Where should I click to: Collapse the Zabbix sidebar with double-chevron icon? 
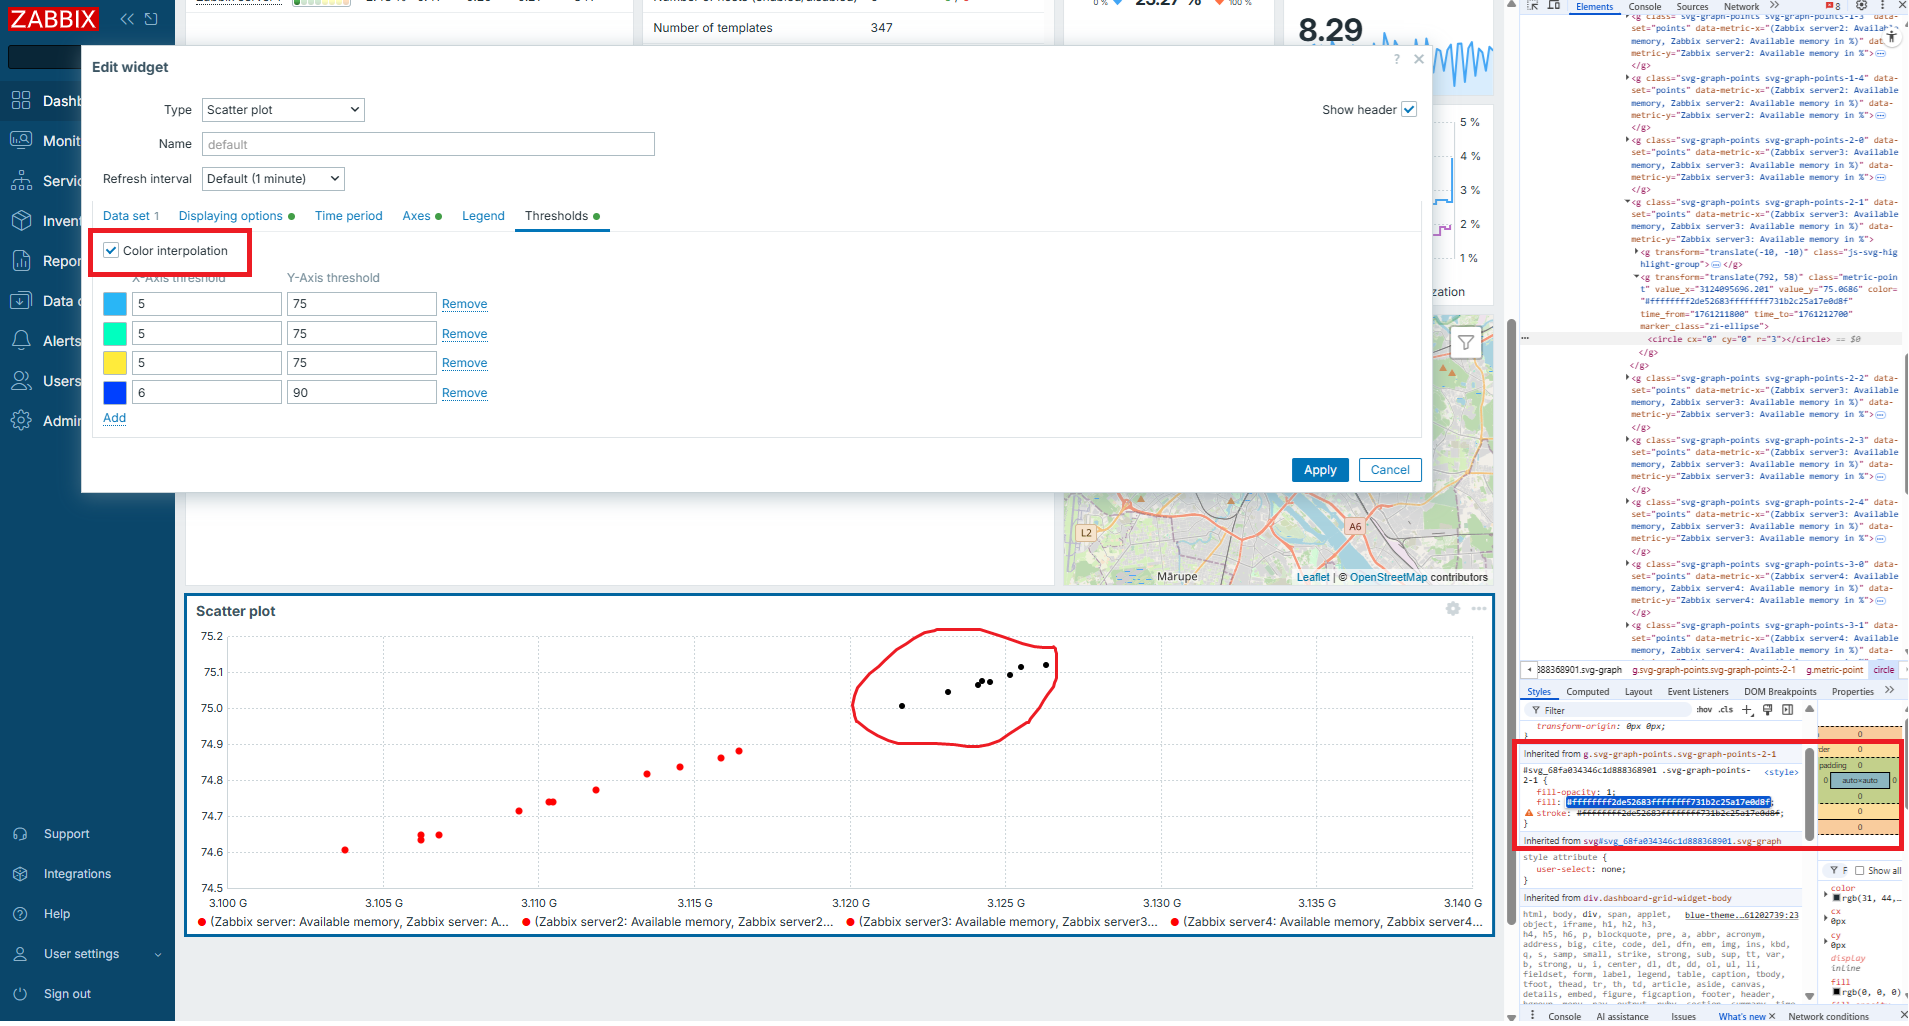127,19
